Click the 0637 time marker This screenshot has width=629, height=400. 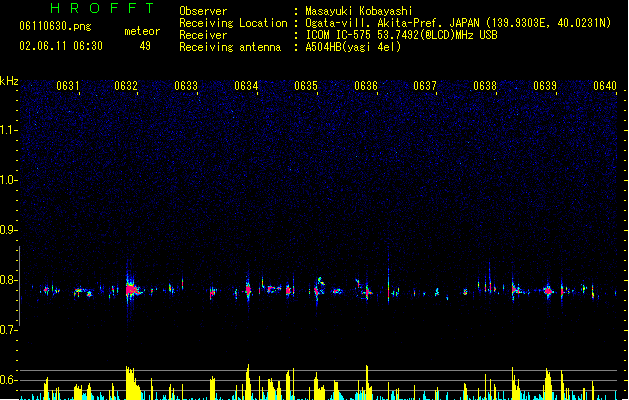[x=425, y=86]
